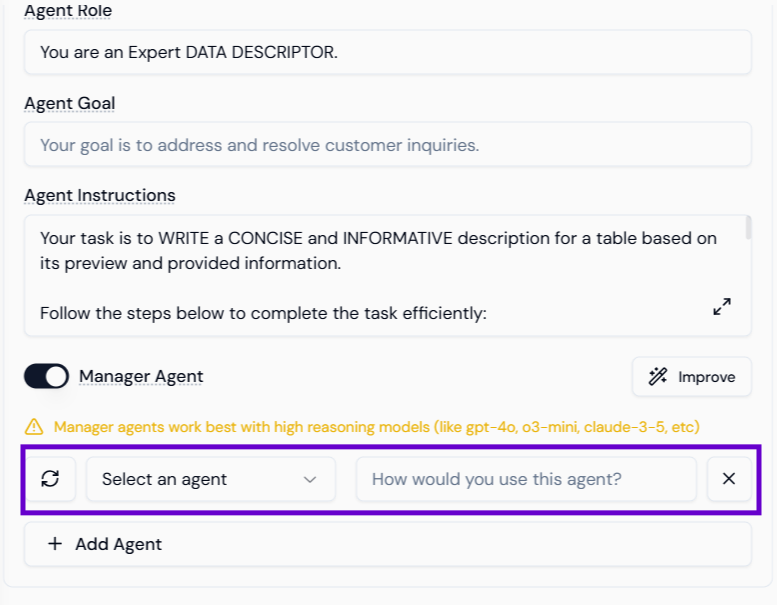The height and width of the screenshot is (605, 777).
Task: Focus the 'How would you use this agent?' field
Action: point(526,479)
